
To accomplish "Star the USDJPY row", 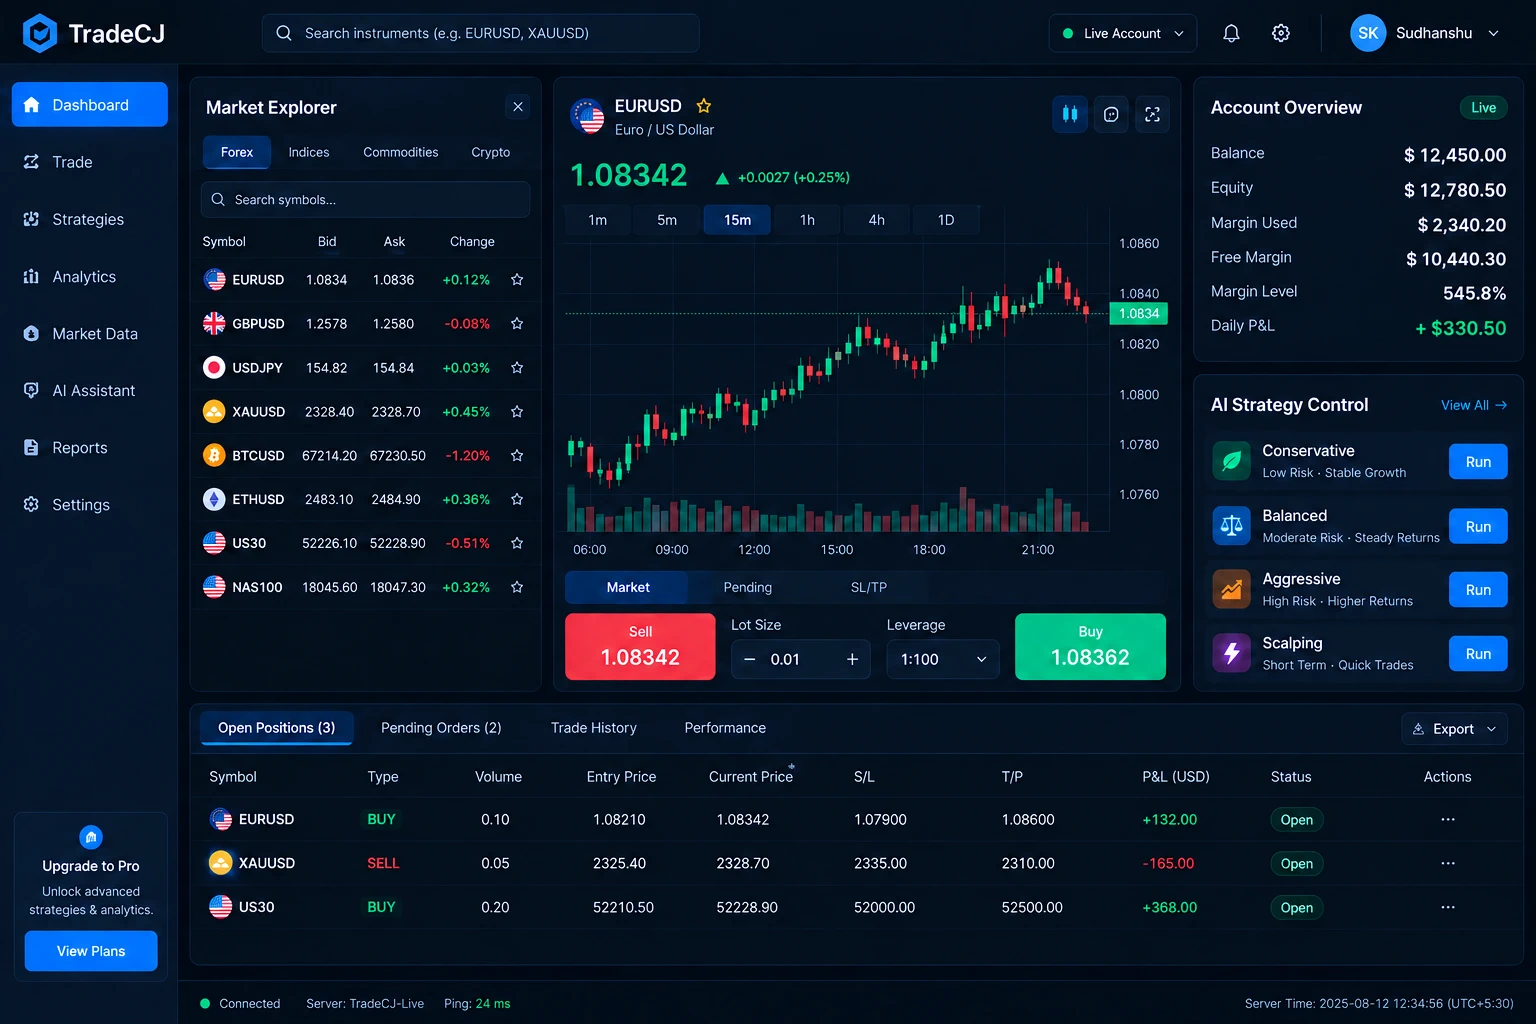I will coord(517,367).
